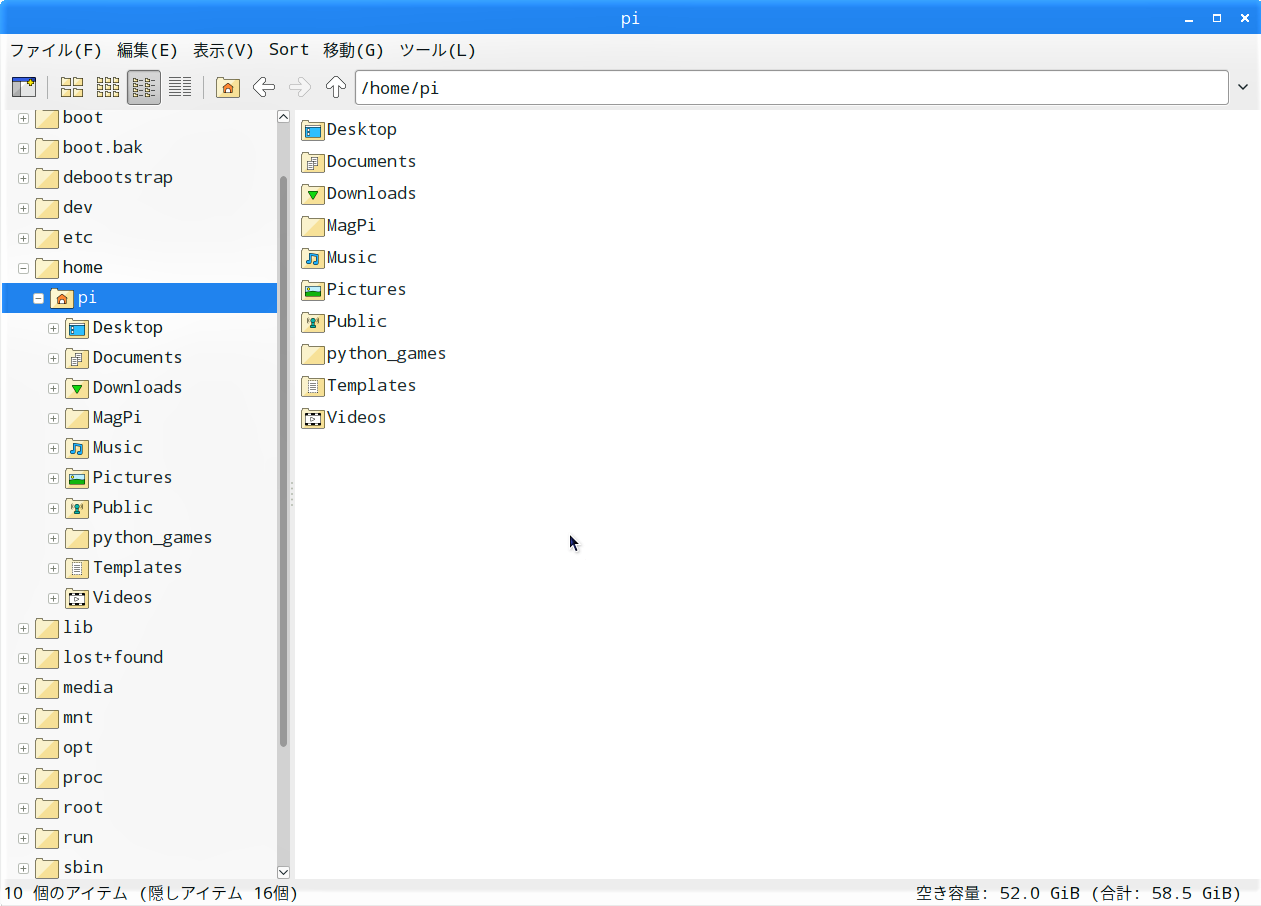Click item count status text
Screen dimensions: 1261x906
click(x=151, y=893)
